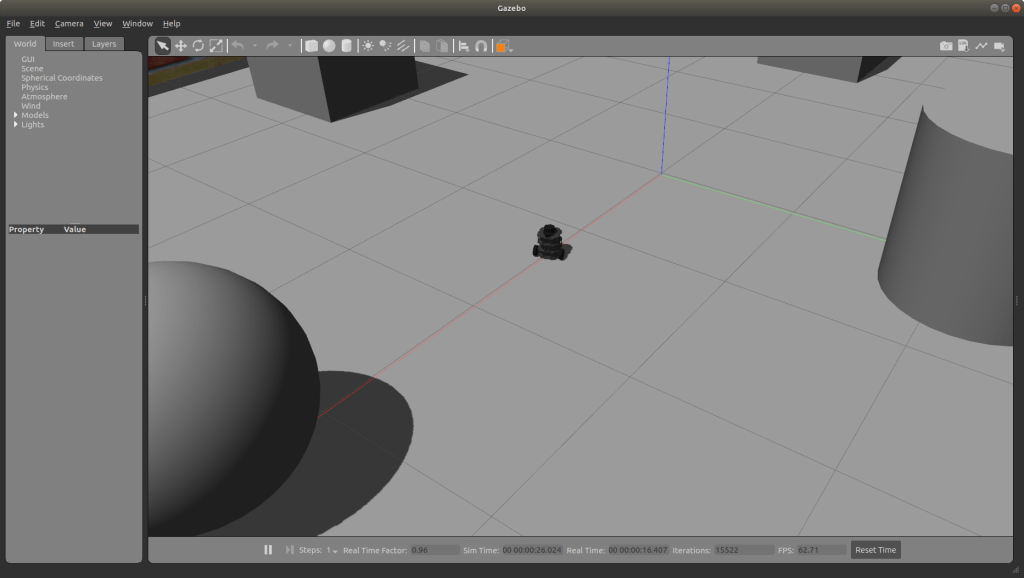
Task: Pause the running simulation
Action: tap(268, 550)
